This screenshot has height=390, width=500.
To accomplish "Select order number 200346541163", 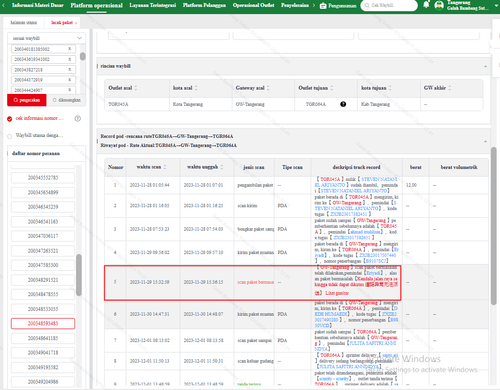I will (x=43, y=221).
